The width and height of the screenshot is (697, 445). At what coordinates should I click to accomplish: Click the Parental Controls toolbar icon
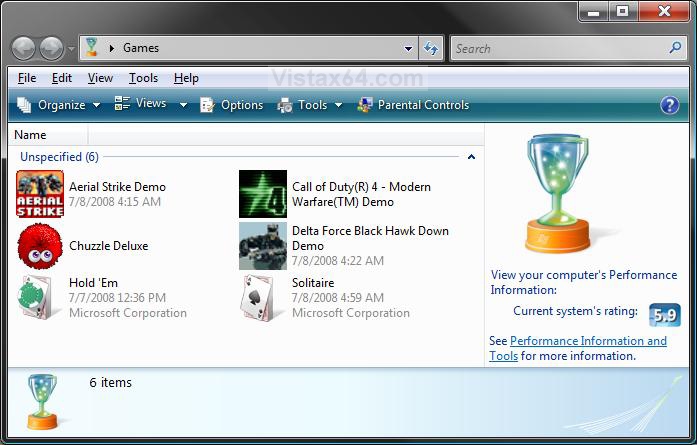click(x=365, y=105)
